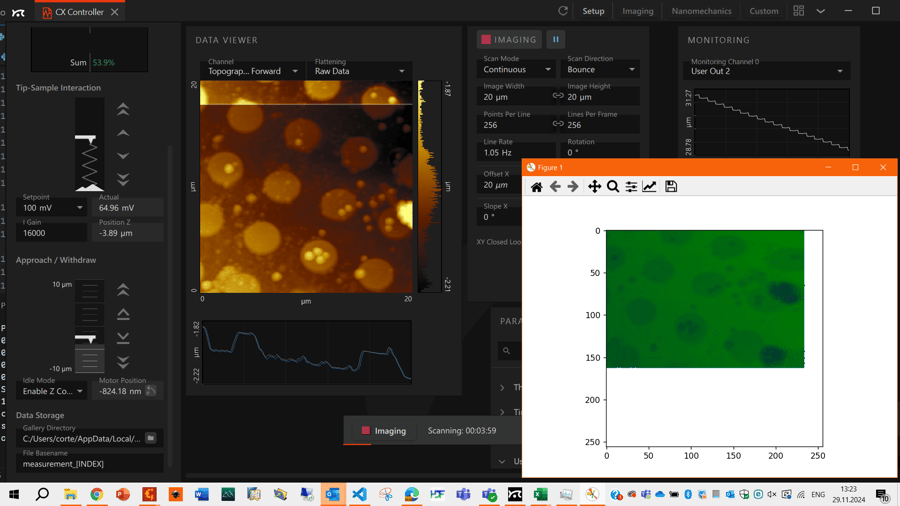Click the withdraw step up arrow
This screenshot has width=900, height=506.
point(123,314)
